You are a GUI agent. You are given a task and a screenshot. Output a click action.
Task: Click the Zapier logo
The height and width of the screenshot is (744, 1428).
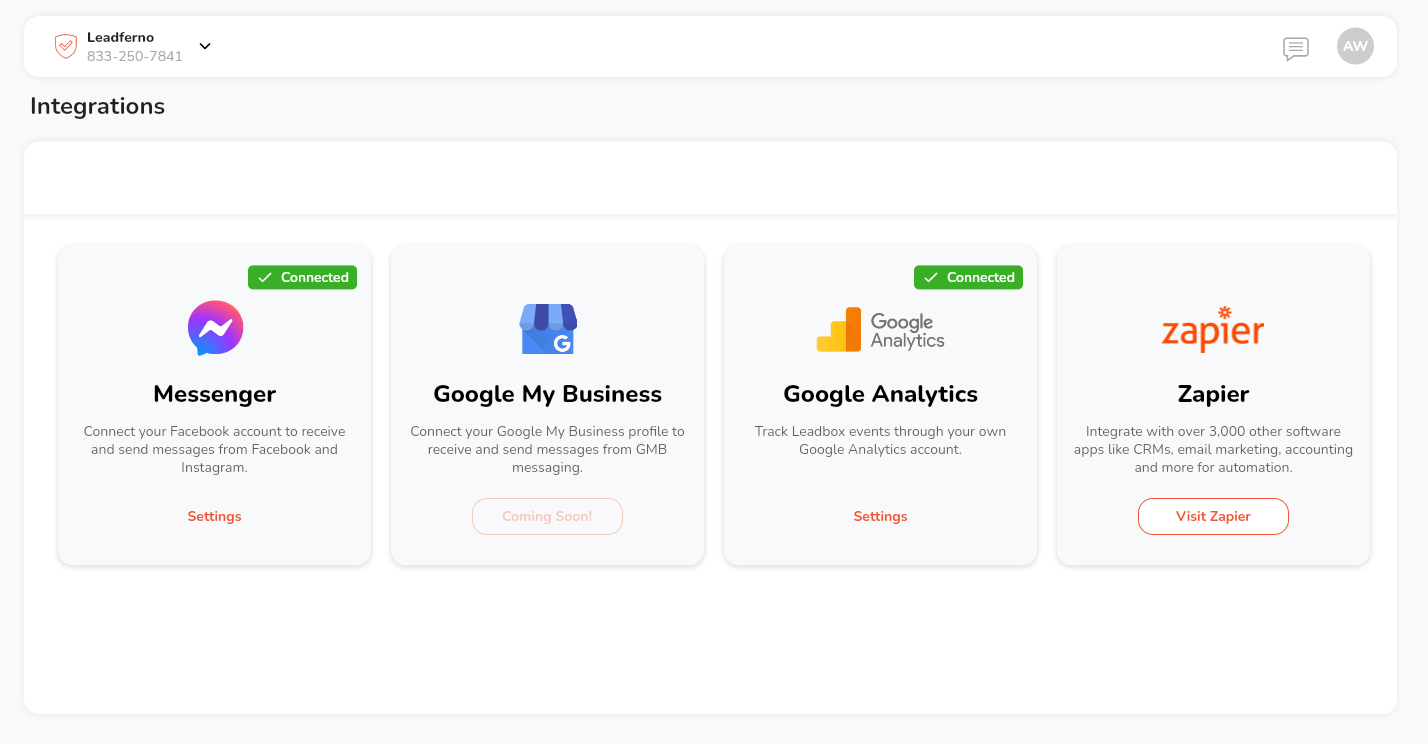tap(1213, 329)
